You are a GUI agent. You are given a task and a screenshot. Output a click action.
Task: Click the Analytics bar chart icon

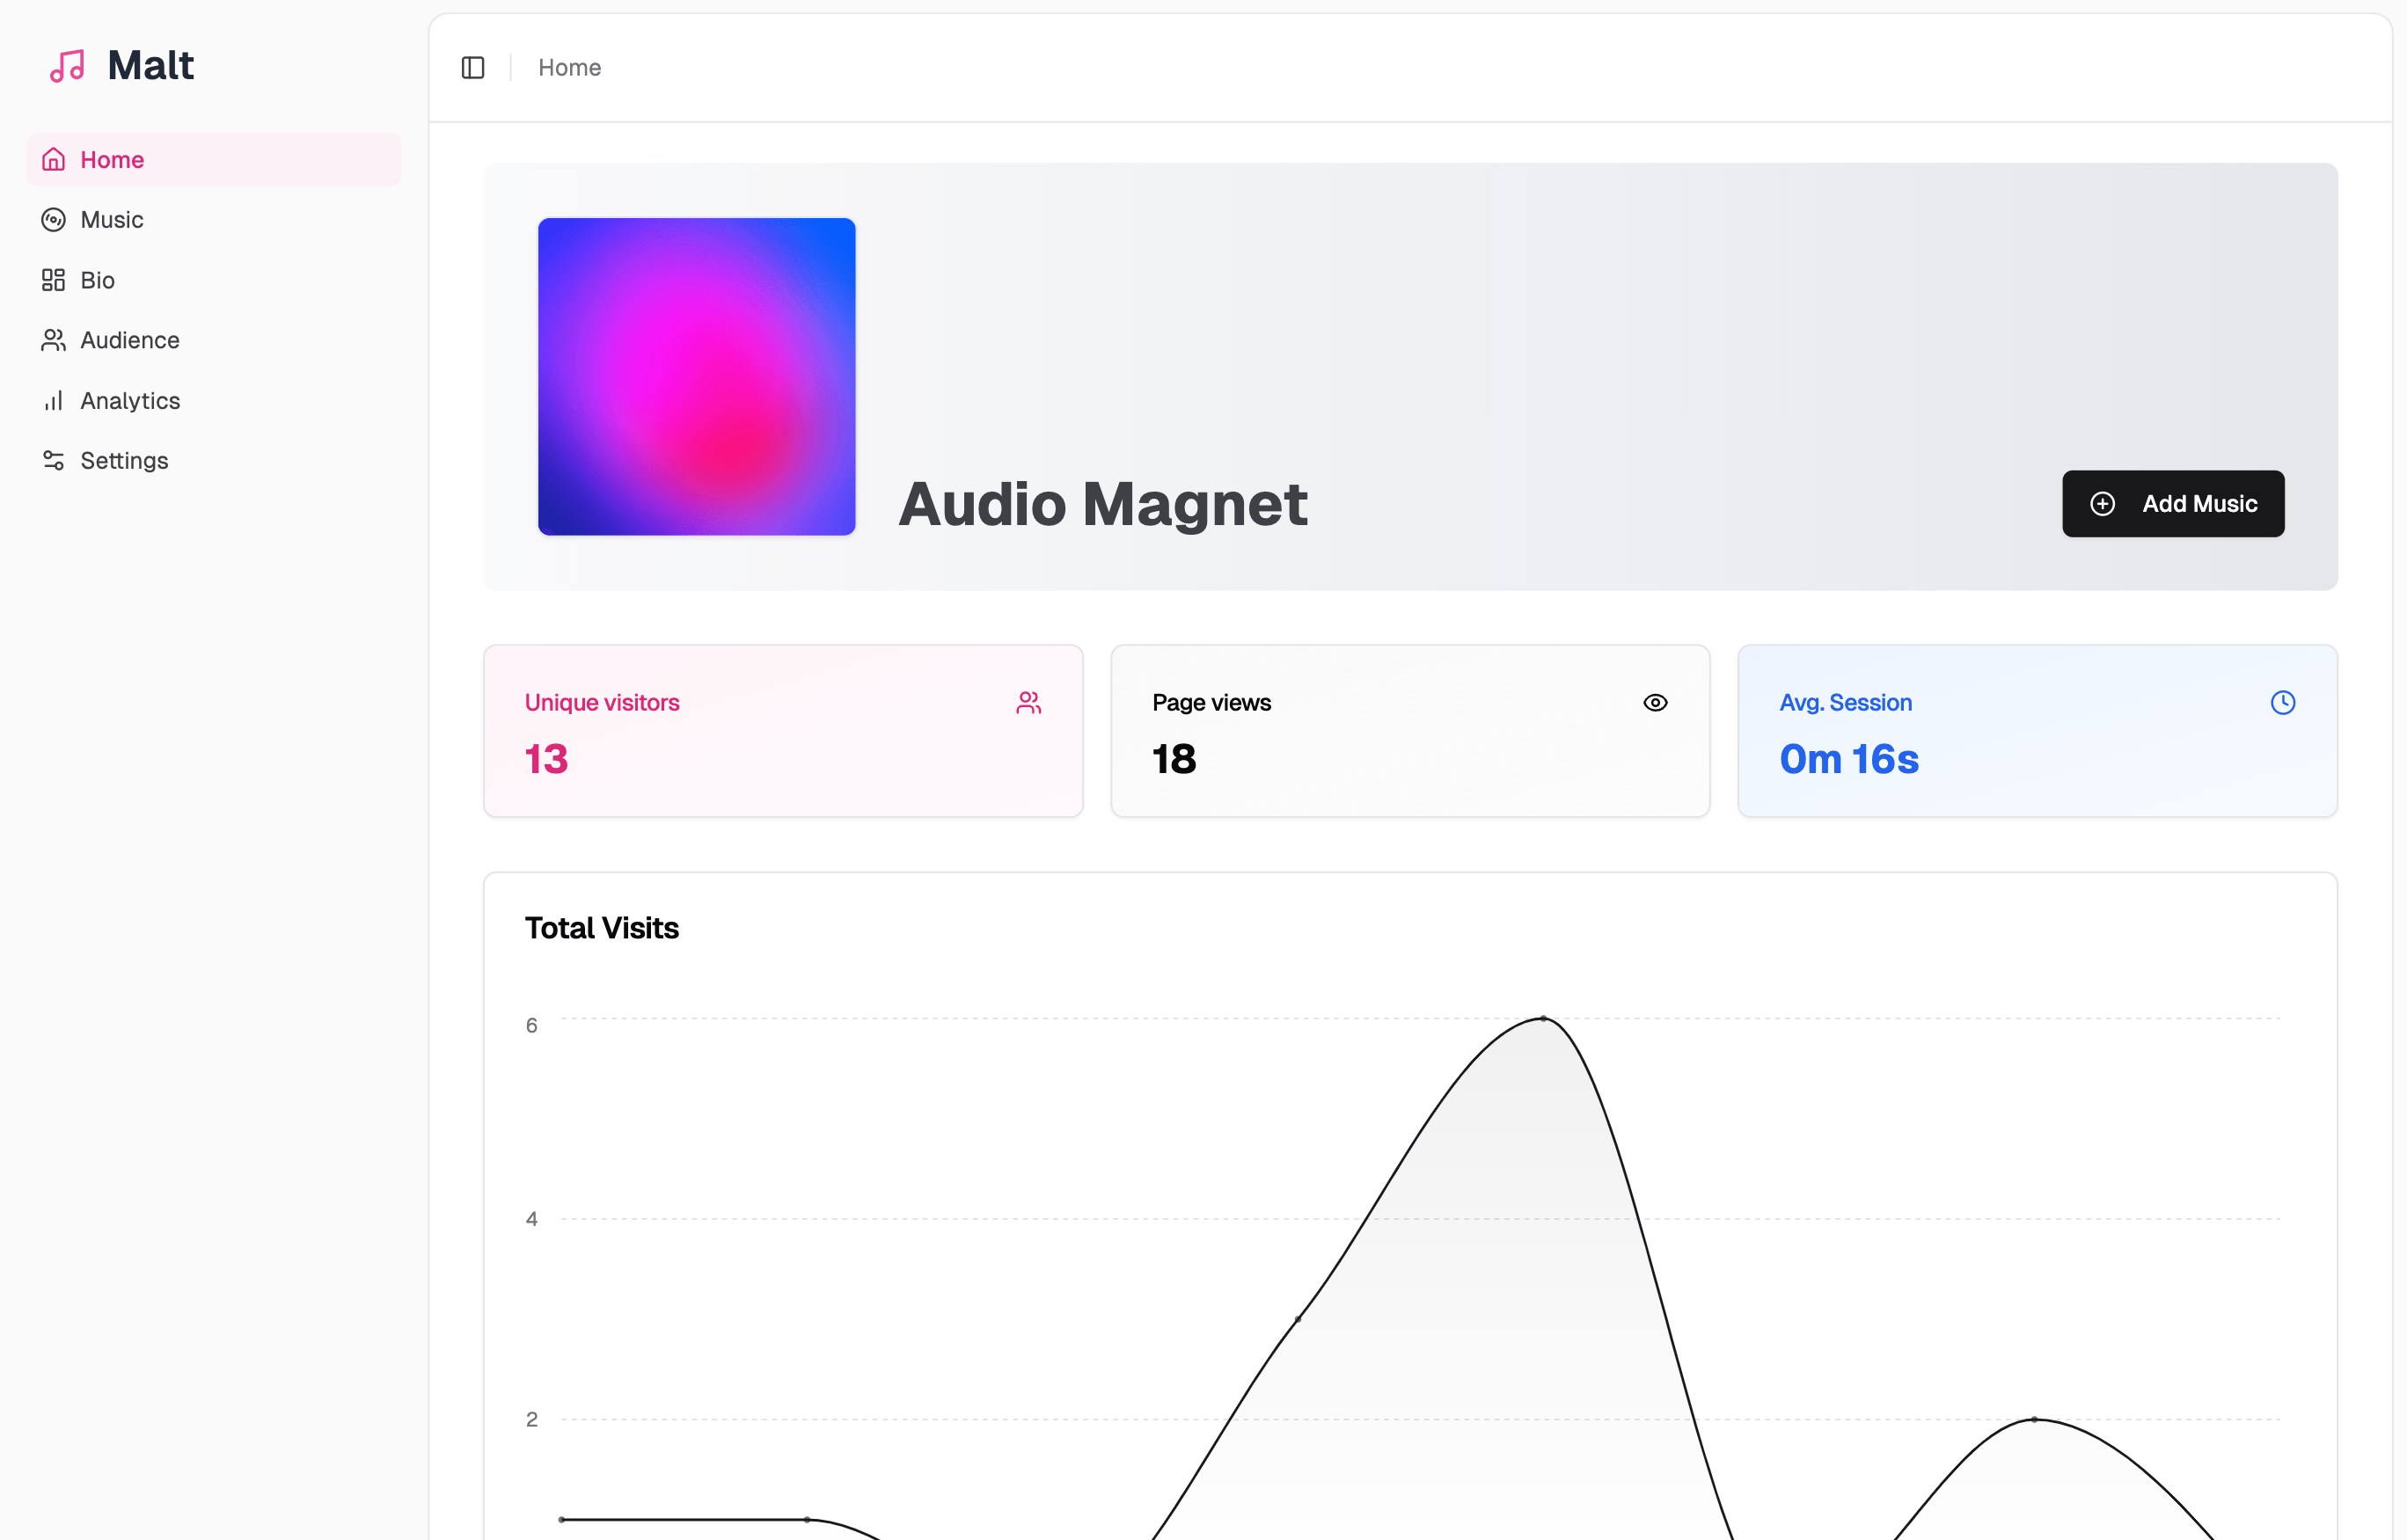53,400
